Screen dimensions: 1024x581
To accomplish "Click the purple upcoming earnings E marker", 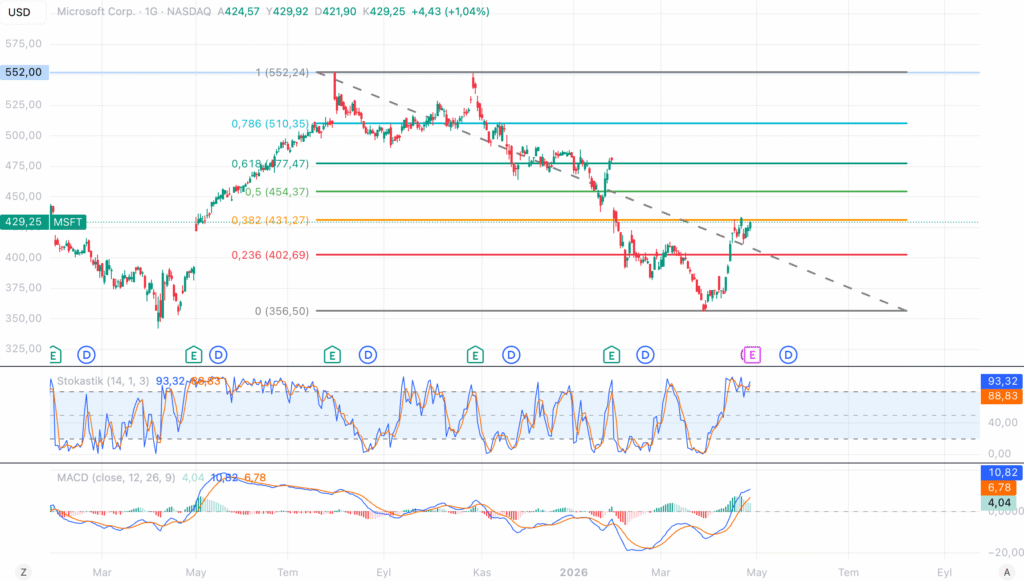I will (x=752, y=354).
